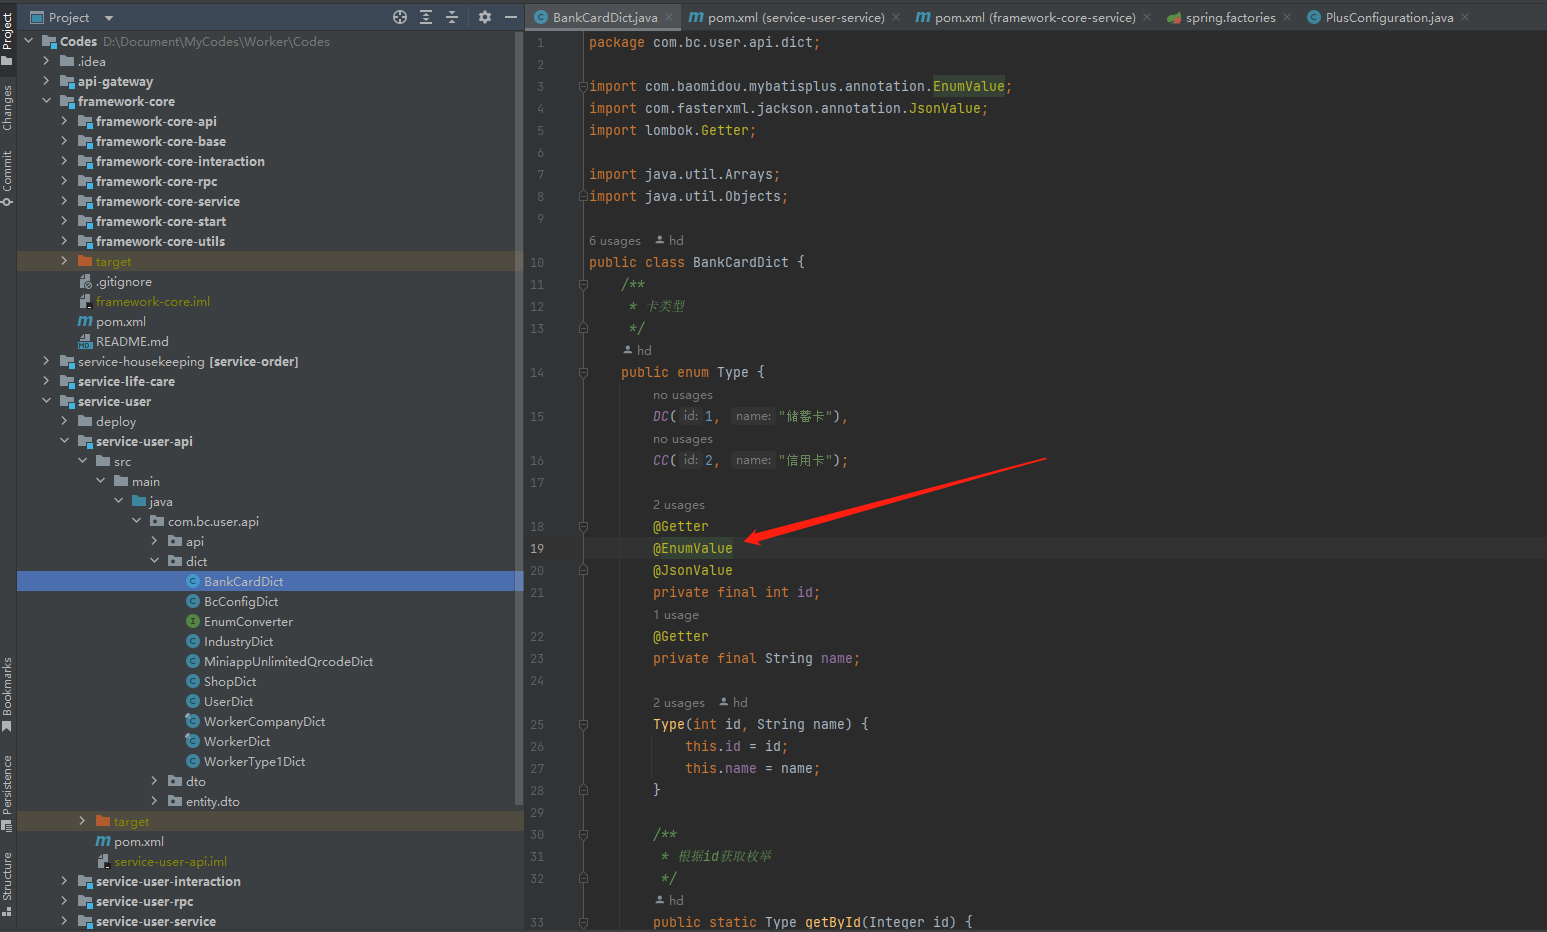1547x932 pixels.
Task: Collapse the Codes root project node
Action: [x=28, y=41]
